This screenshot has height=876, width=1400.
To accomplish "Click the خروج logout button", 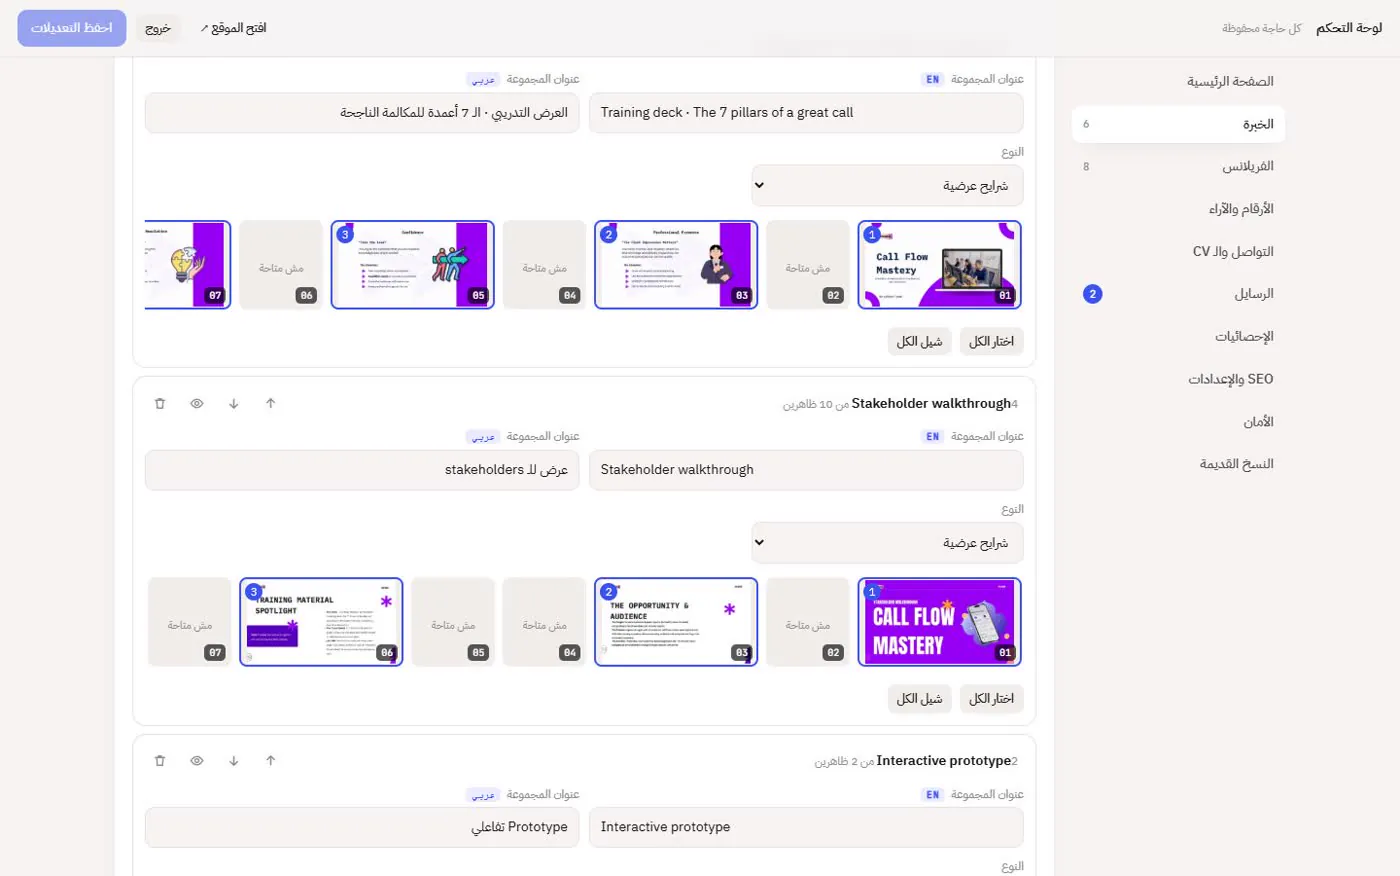I will pyautogui.click(x=158, y=28).
